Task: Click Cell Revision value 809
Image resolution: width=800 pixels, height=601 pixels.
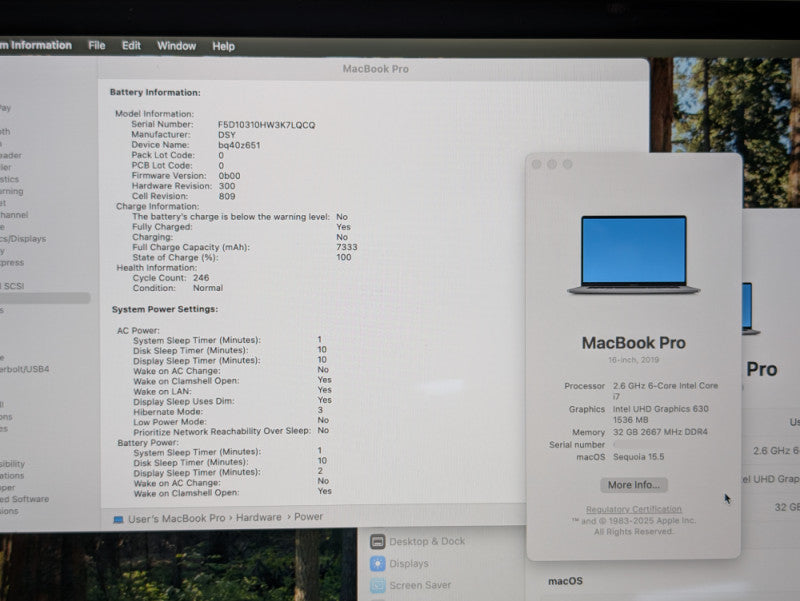Action: [x=227, y=196]
